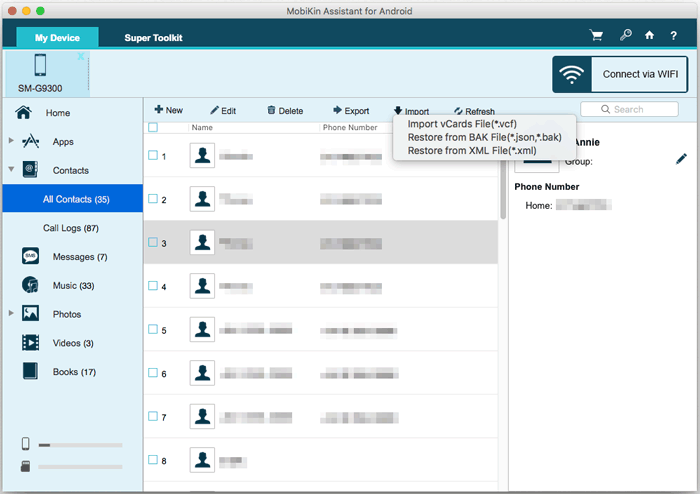This screenshot has height=494, width=700.
Task: Click the contact list scrollbar
Action: (x=503, y=190)
